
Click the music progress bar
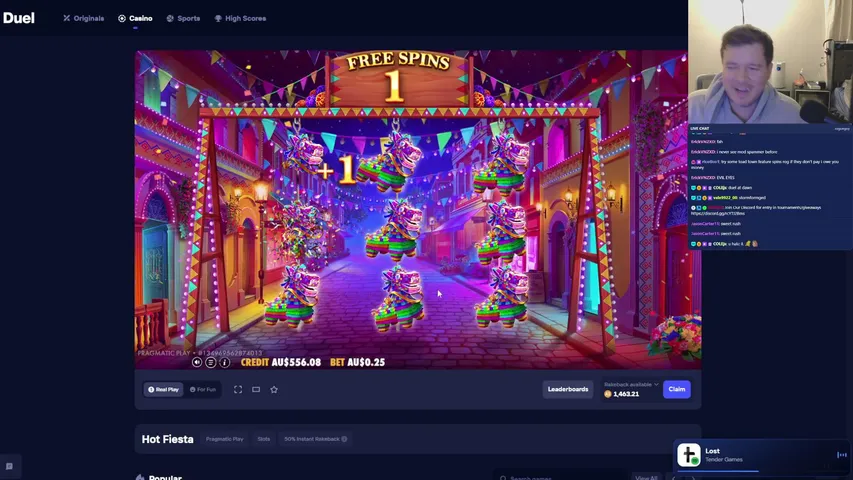pos(762,471)
